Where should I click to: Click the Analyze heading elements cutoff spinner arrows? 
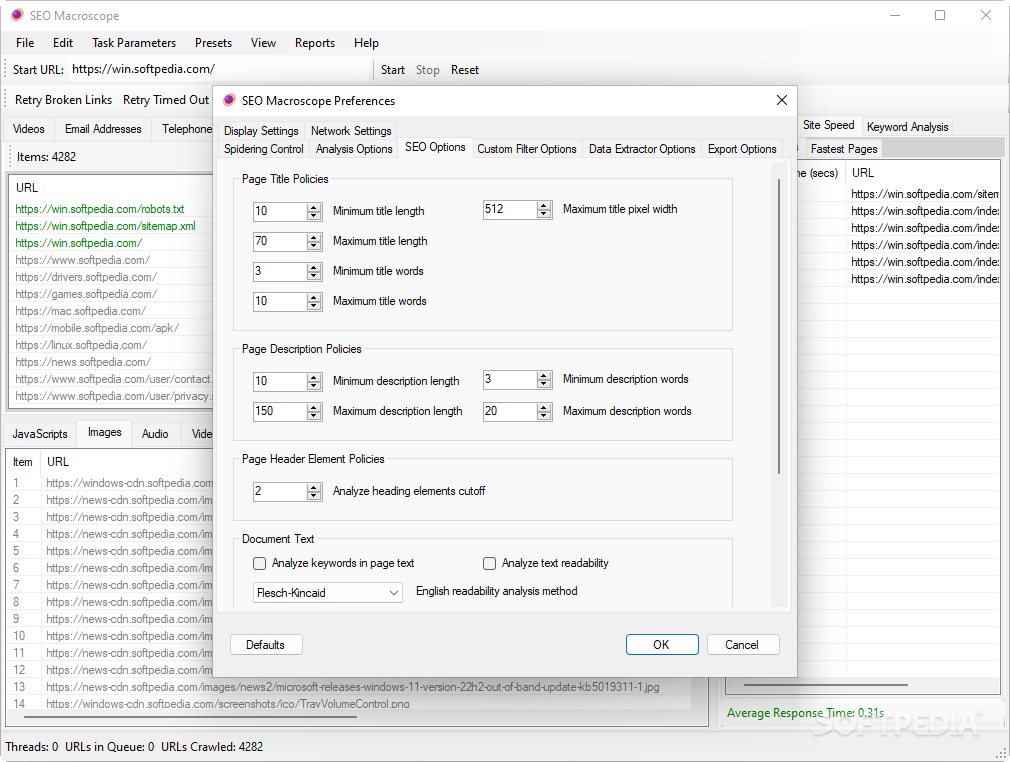[x=314, y=491]
